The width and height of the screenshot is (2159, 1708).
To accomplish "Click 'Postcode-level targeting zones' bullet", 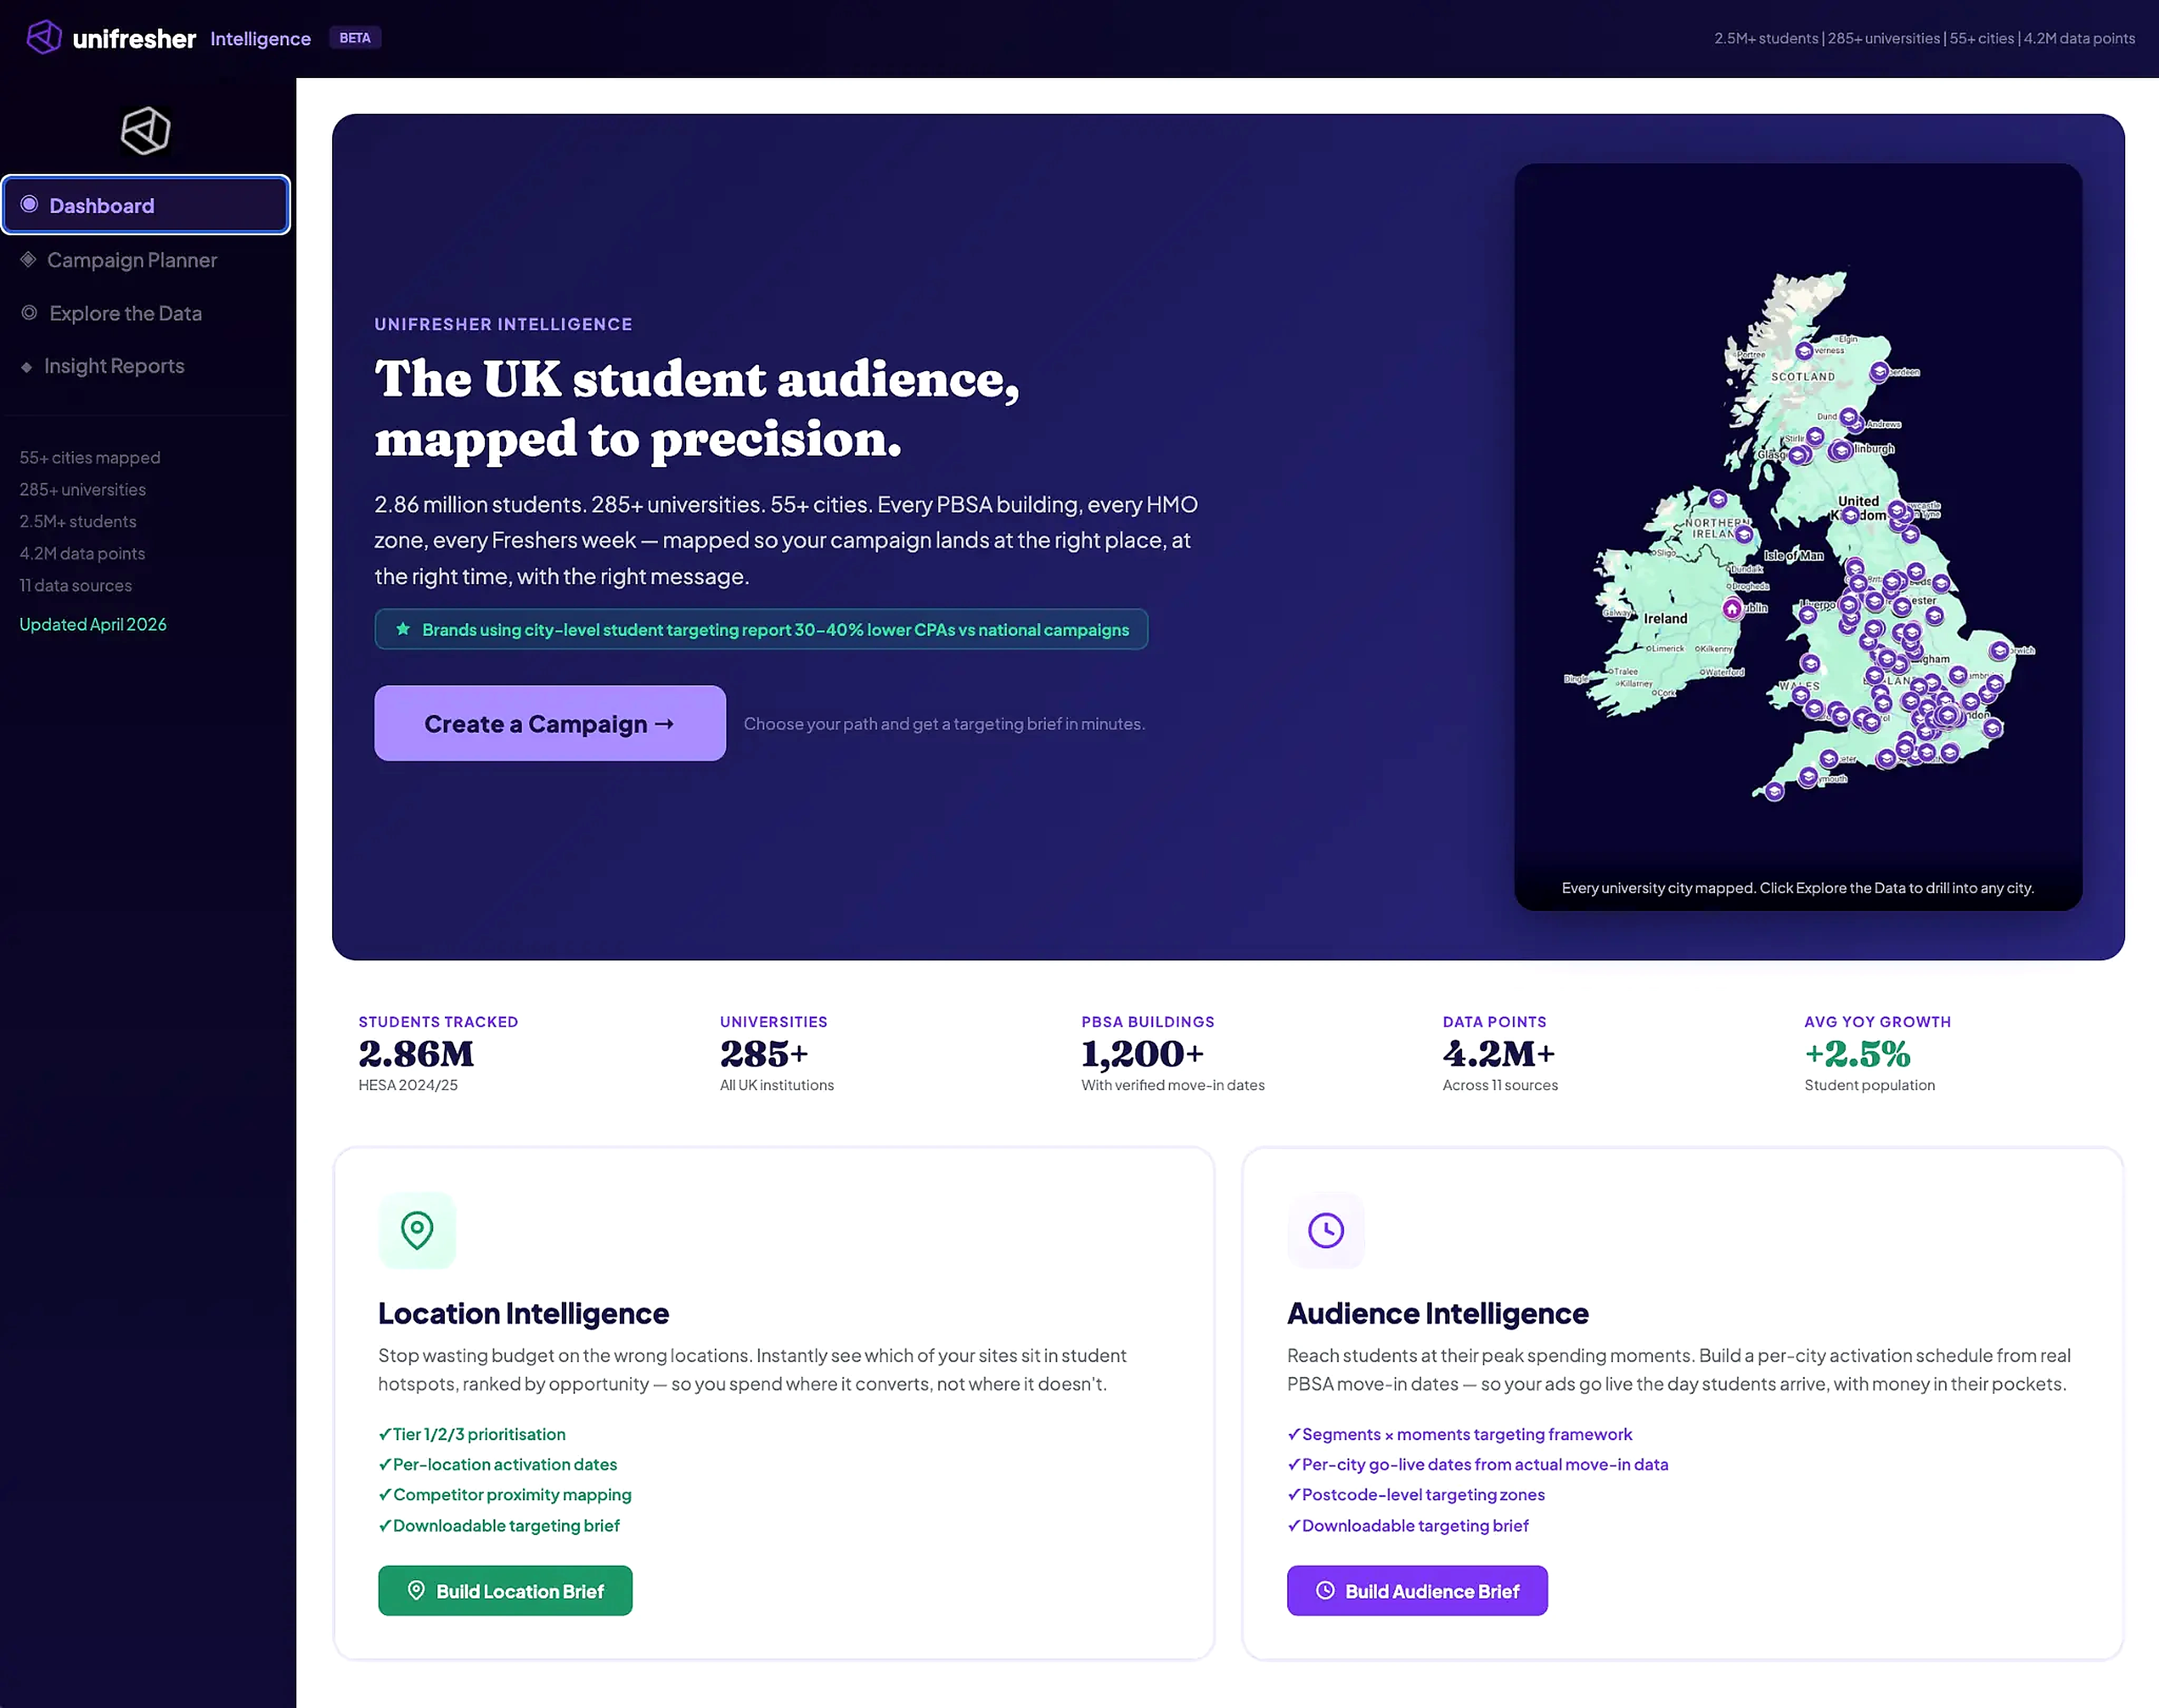I will pos(1416,1494).
